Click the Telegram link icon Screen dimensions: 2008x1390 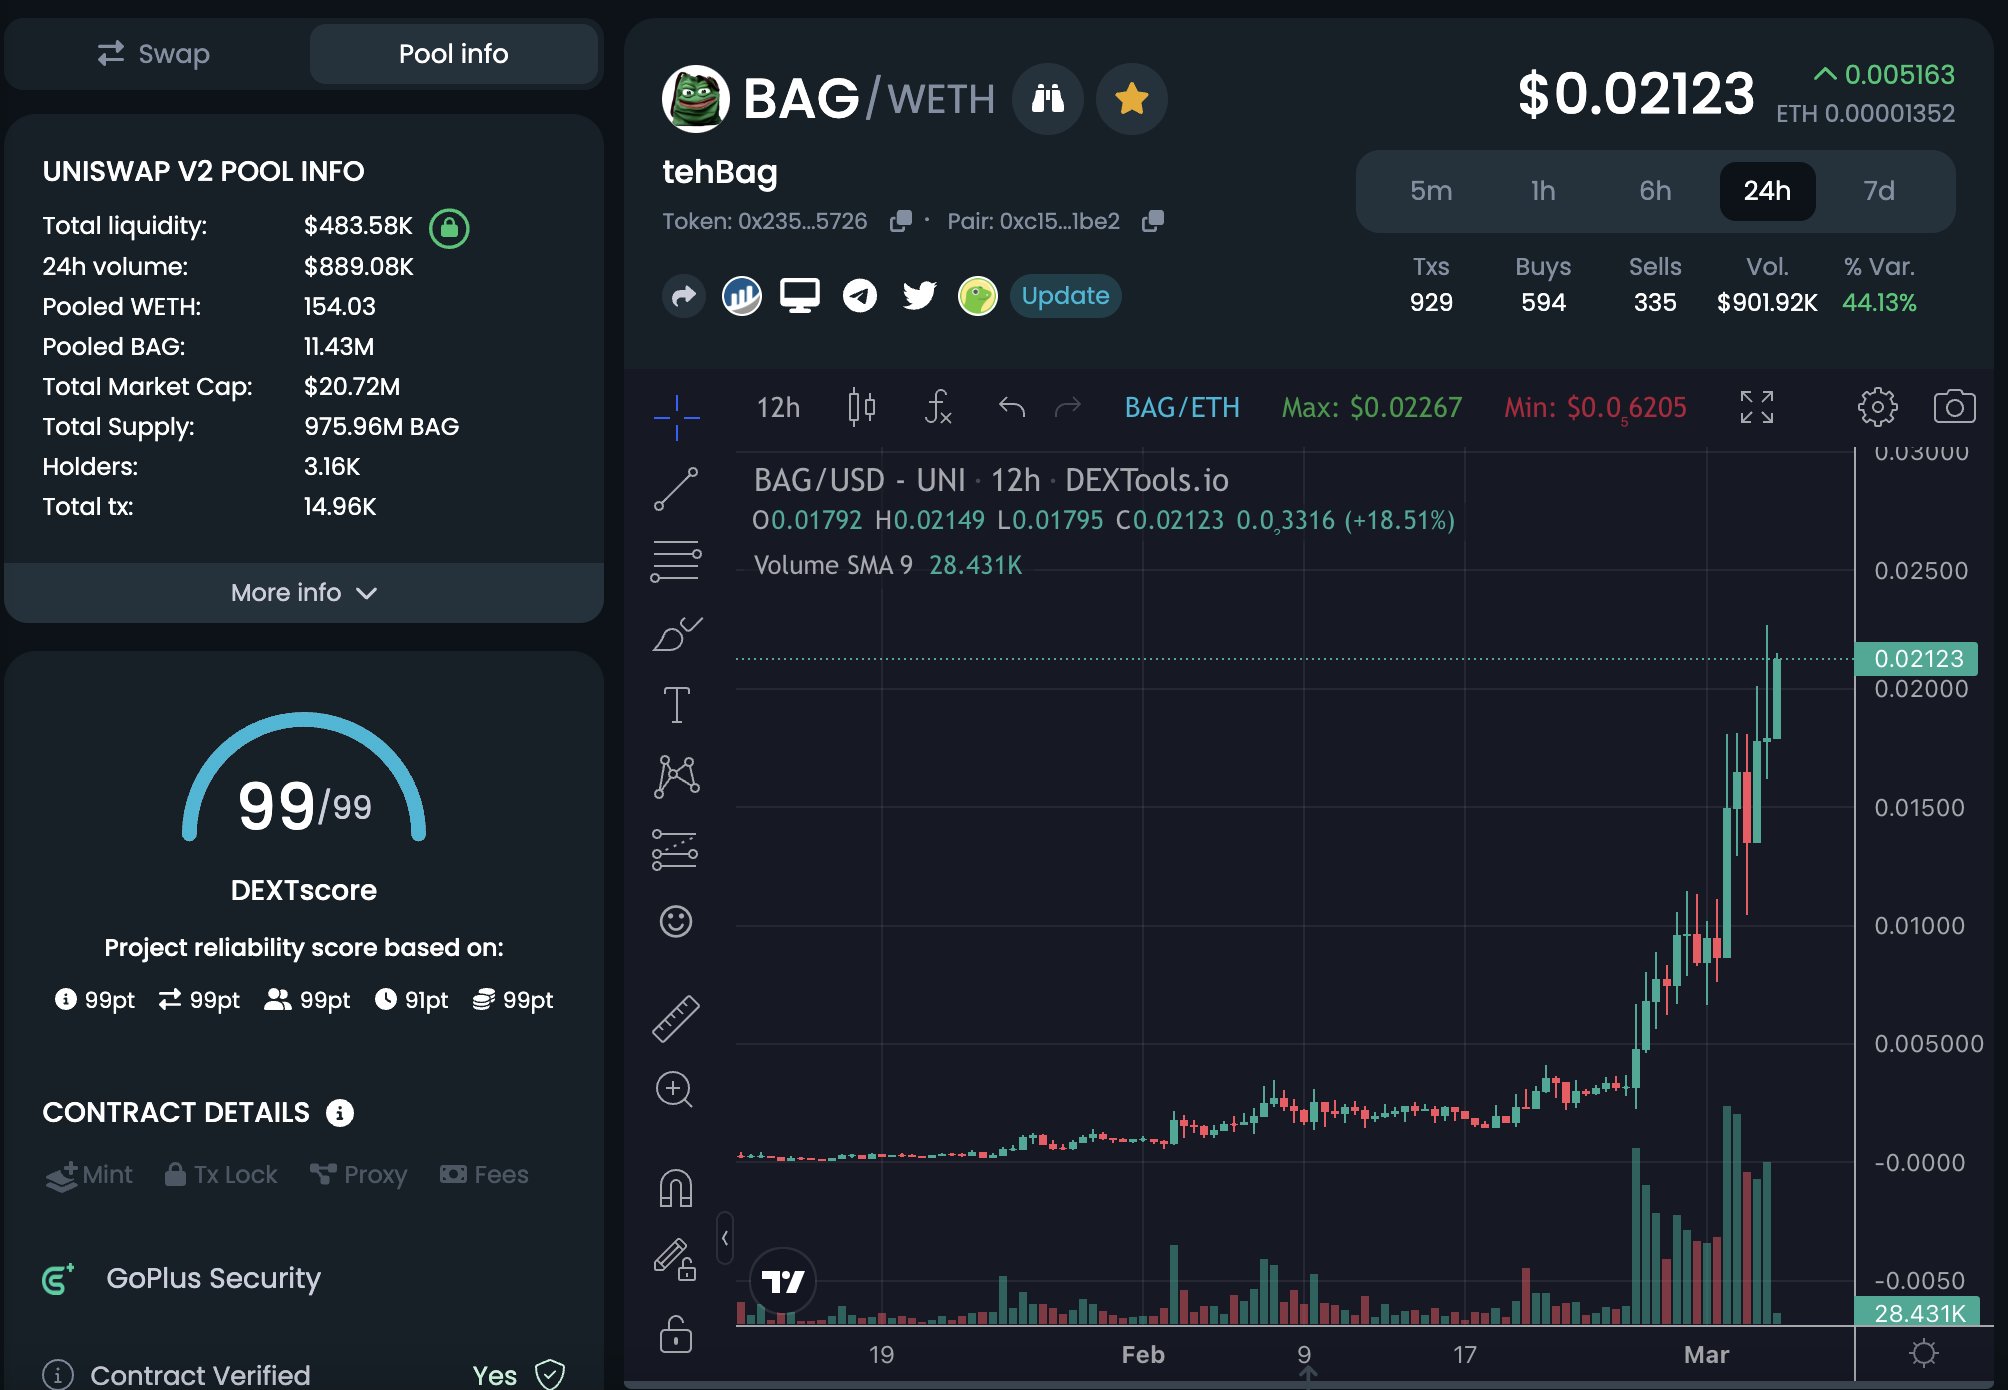859,296
